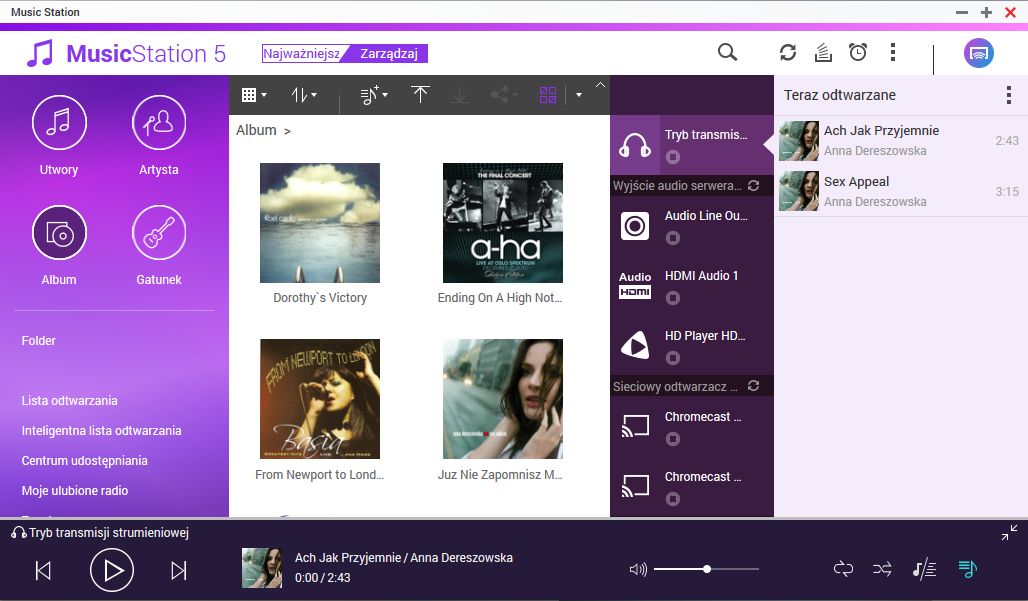Screen dimensions: 1028x601
Task: Switch to the Zarządzaj tab
Action: click(x=389, y=54)
